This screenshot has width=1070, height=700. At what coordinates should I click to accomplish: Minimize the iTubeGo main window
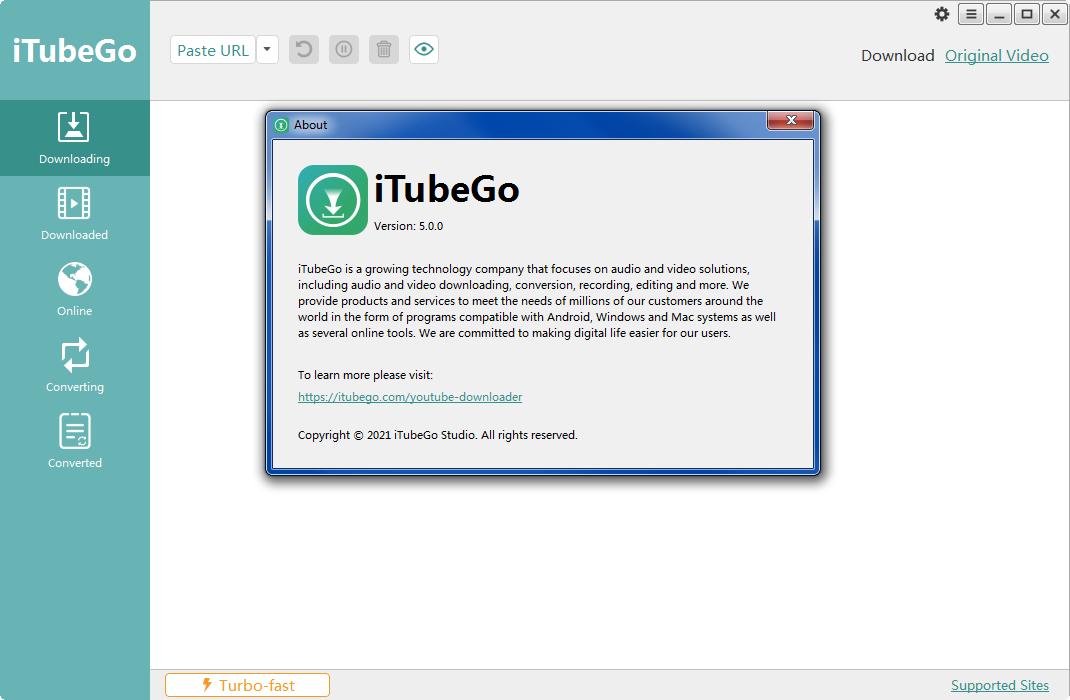coord(999,14)
